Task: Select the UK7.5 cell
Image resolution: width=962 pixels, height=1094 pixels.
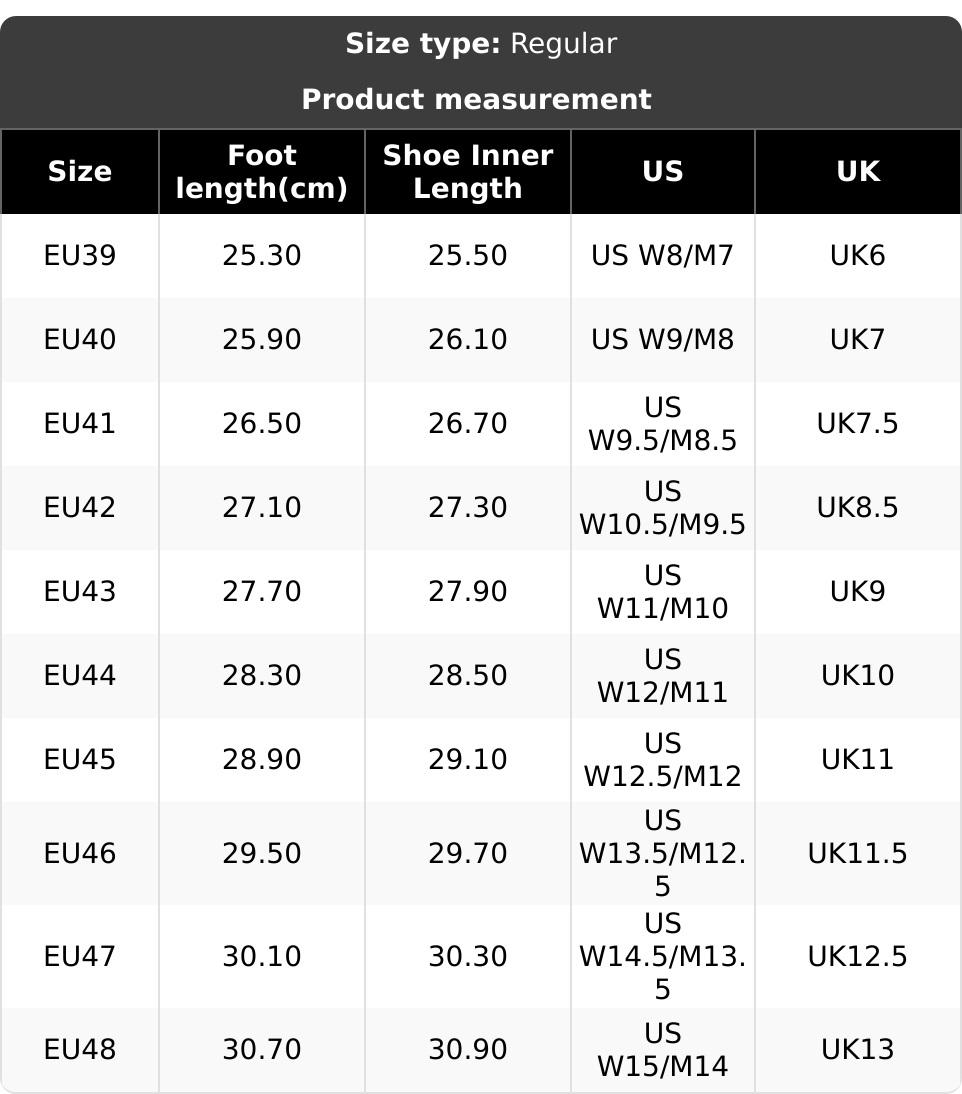Action: click(858, 424)
